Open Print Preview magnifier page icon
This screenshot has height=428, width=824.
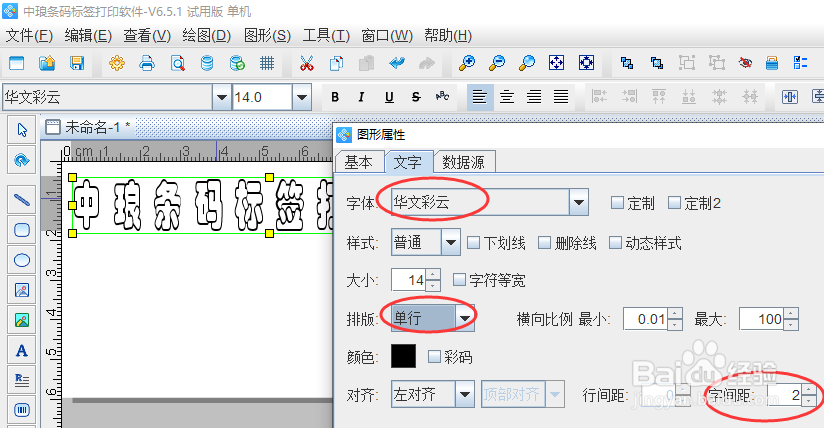tap(178, 64)
